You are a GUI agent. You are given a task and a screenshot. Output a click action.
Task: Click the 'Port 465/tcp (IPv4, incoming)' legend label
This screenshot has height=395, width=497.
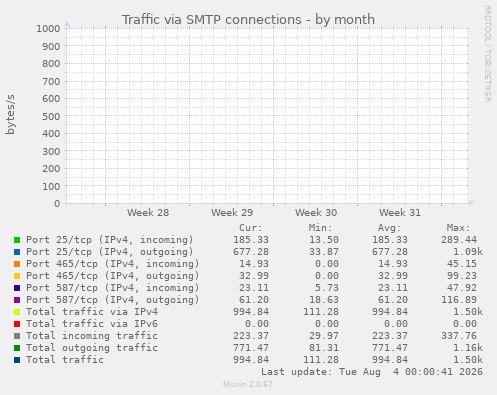(x=113, y=264)
